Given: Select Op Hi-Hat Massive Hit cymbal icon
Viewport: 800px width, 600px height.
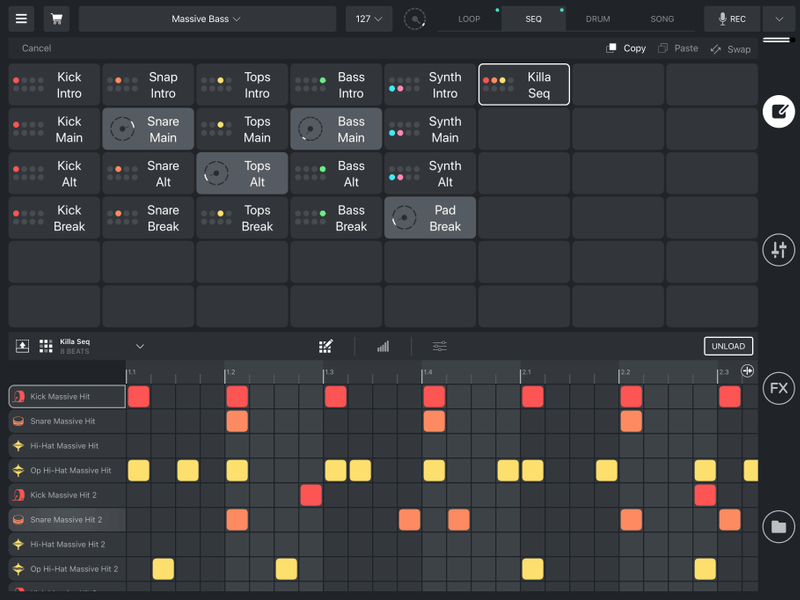Looking at the screenshot, I should (18, 470).
